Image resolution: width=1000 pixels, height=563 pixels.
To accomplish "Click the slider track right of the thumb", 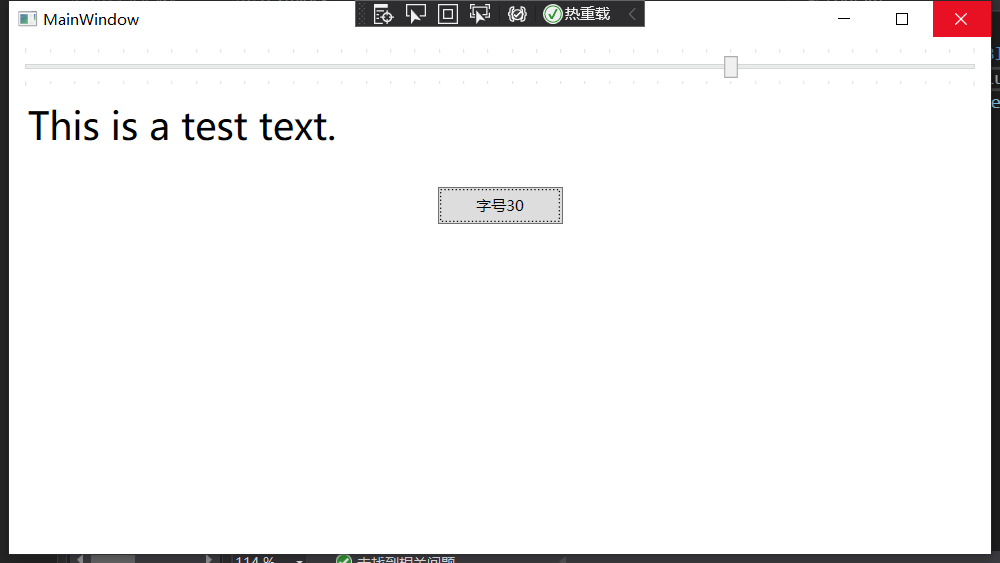I will [x=856, y=66].
